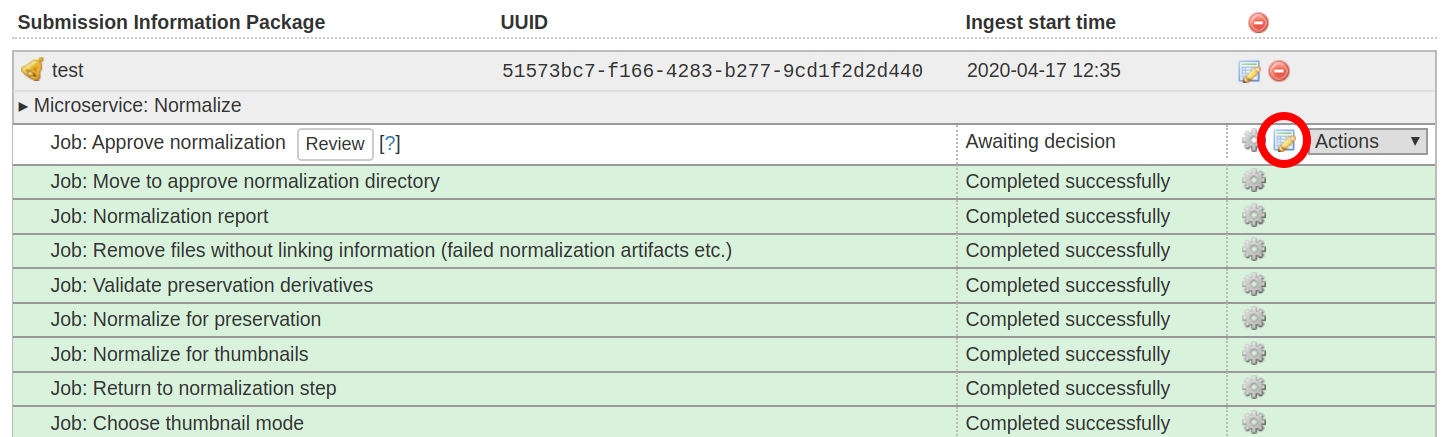Open the metadata report icon in the test SIP row
Image resolution: width=1448 pixels, height=437 pixels.
(x=1249, y=71)
